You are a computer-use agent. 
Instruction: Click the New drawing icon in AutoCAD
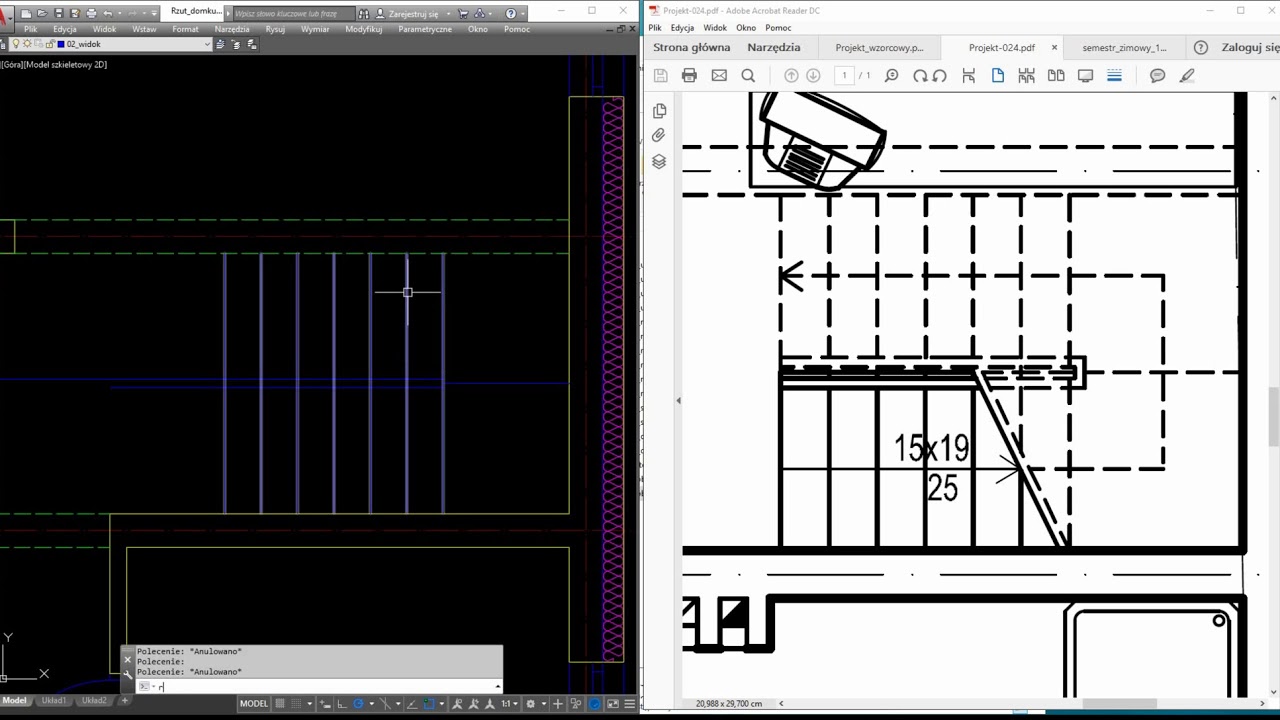(26, 13)
